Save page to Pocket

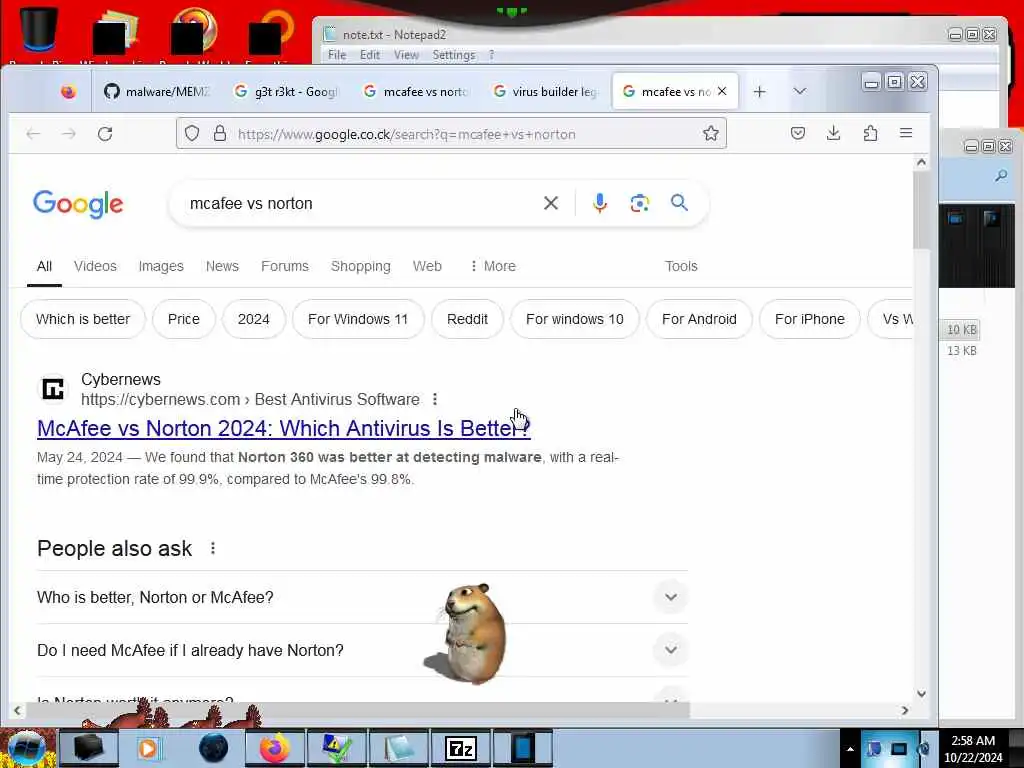click(797, 134)
